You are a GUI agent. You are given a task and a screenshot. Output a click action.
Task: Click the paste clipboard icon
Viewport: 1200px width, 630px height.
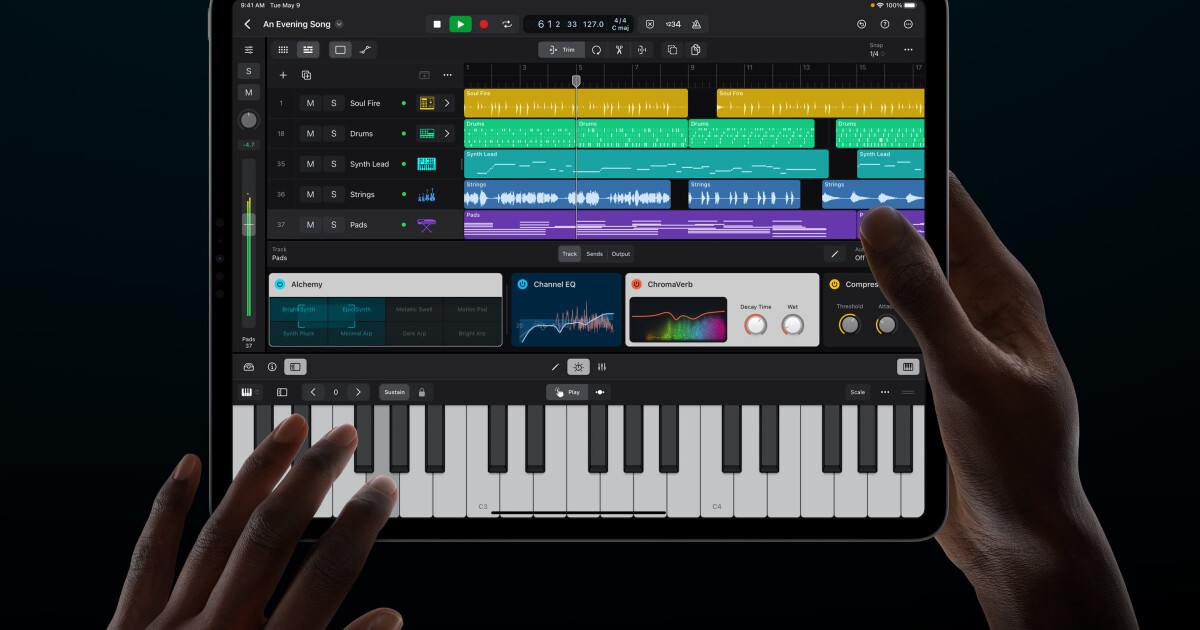click(x=695, y=50)
